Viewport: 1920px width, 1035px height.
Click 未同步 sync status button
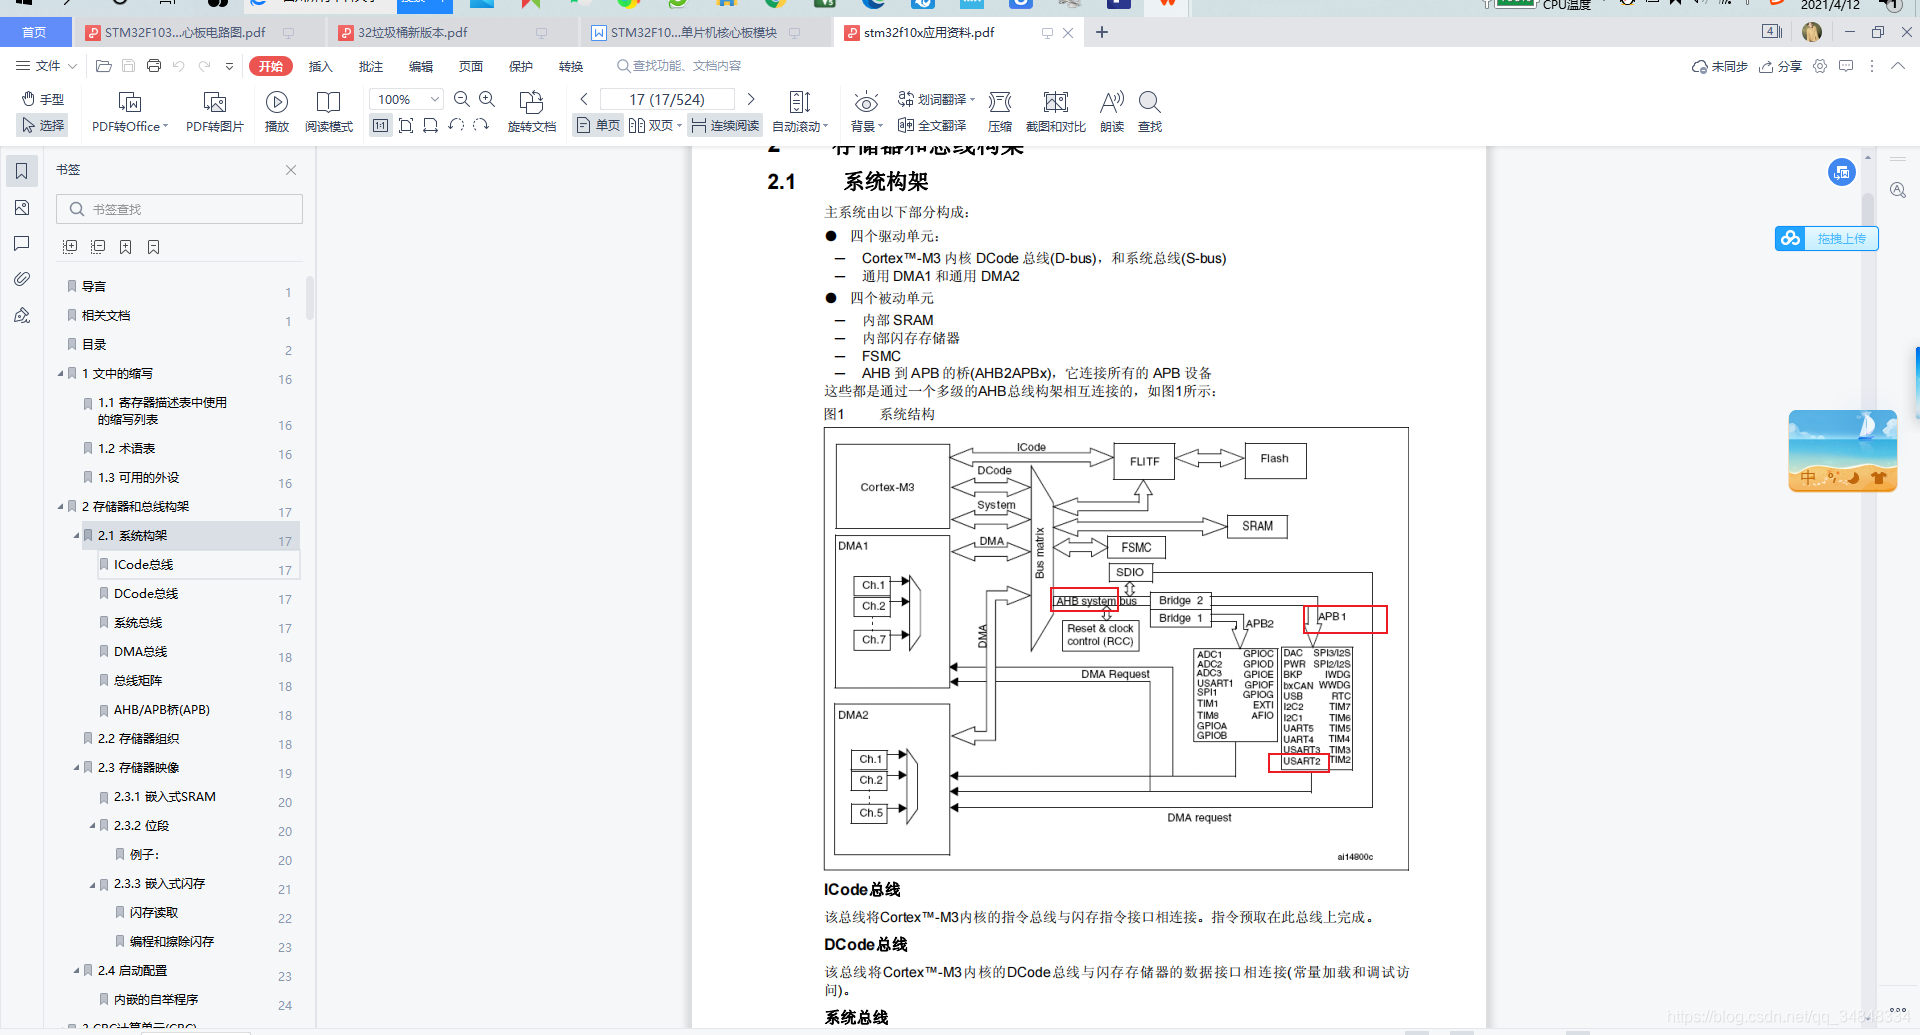(x=1719, y=66)
